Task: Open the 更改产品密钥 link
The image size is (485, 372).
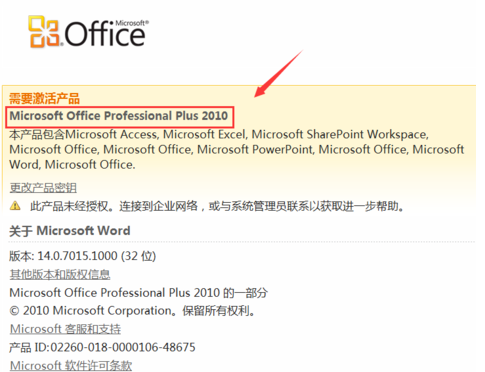Action: pos(43,188)
